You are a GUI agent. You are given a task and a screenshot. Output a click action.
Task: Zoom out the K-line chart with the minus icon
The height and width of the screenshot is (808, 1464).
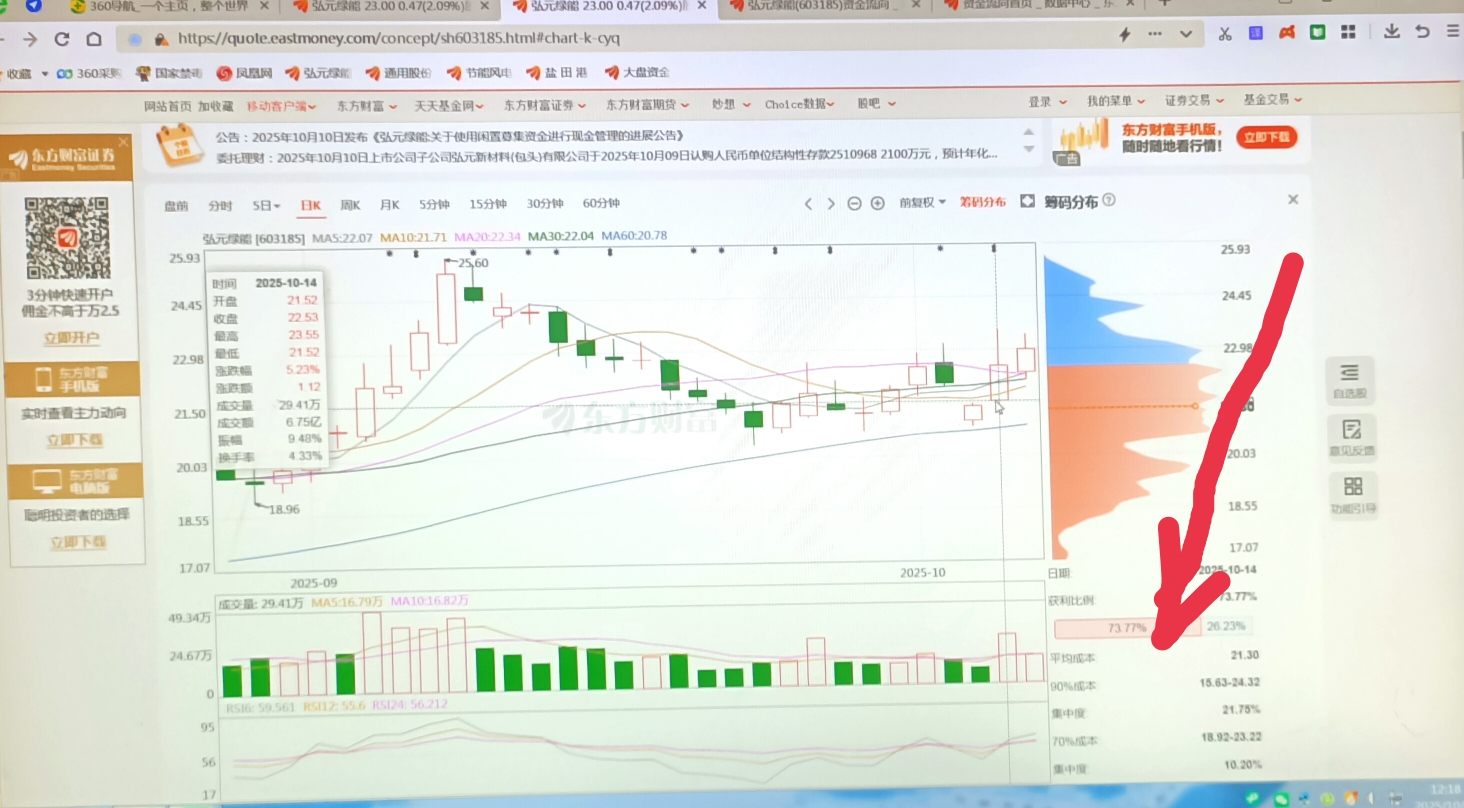coord(854,203)
